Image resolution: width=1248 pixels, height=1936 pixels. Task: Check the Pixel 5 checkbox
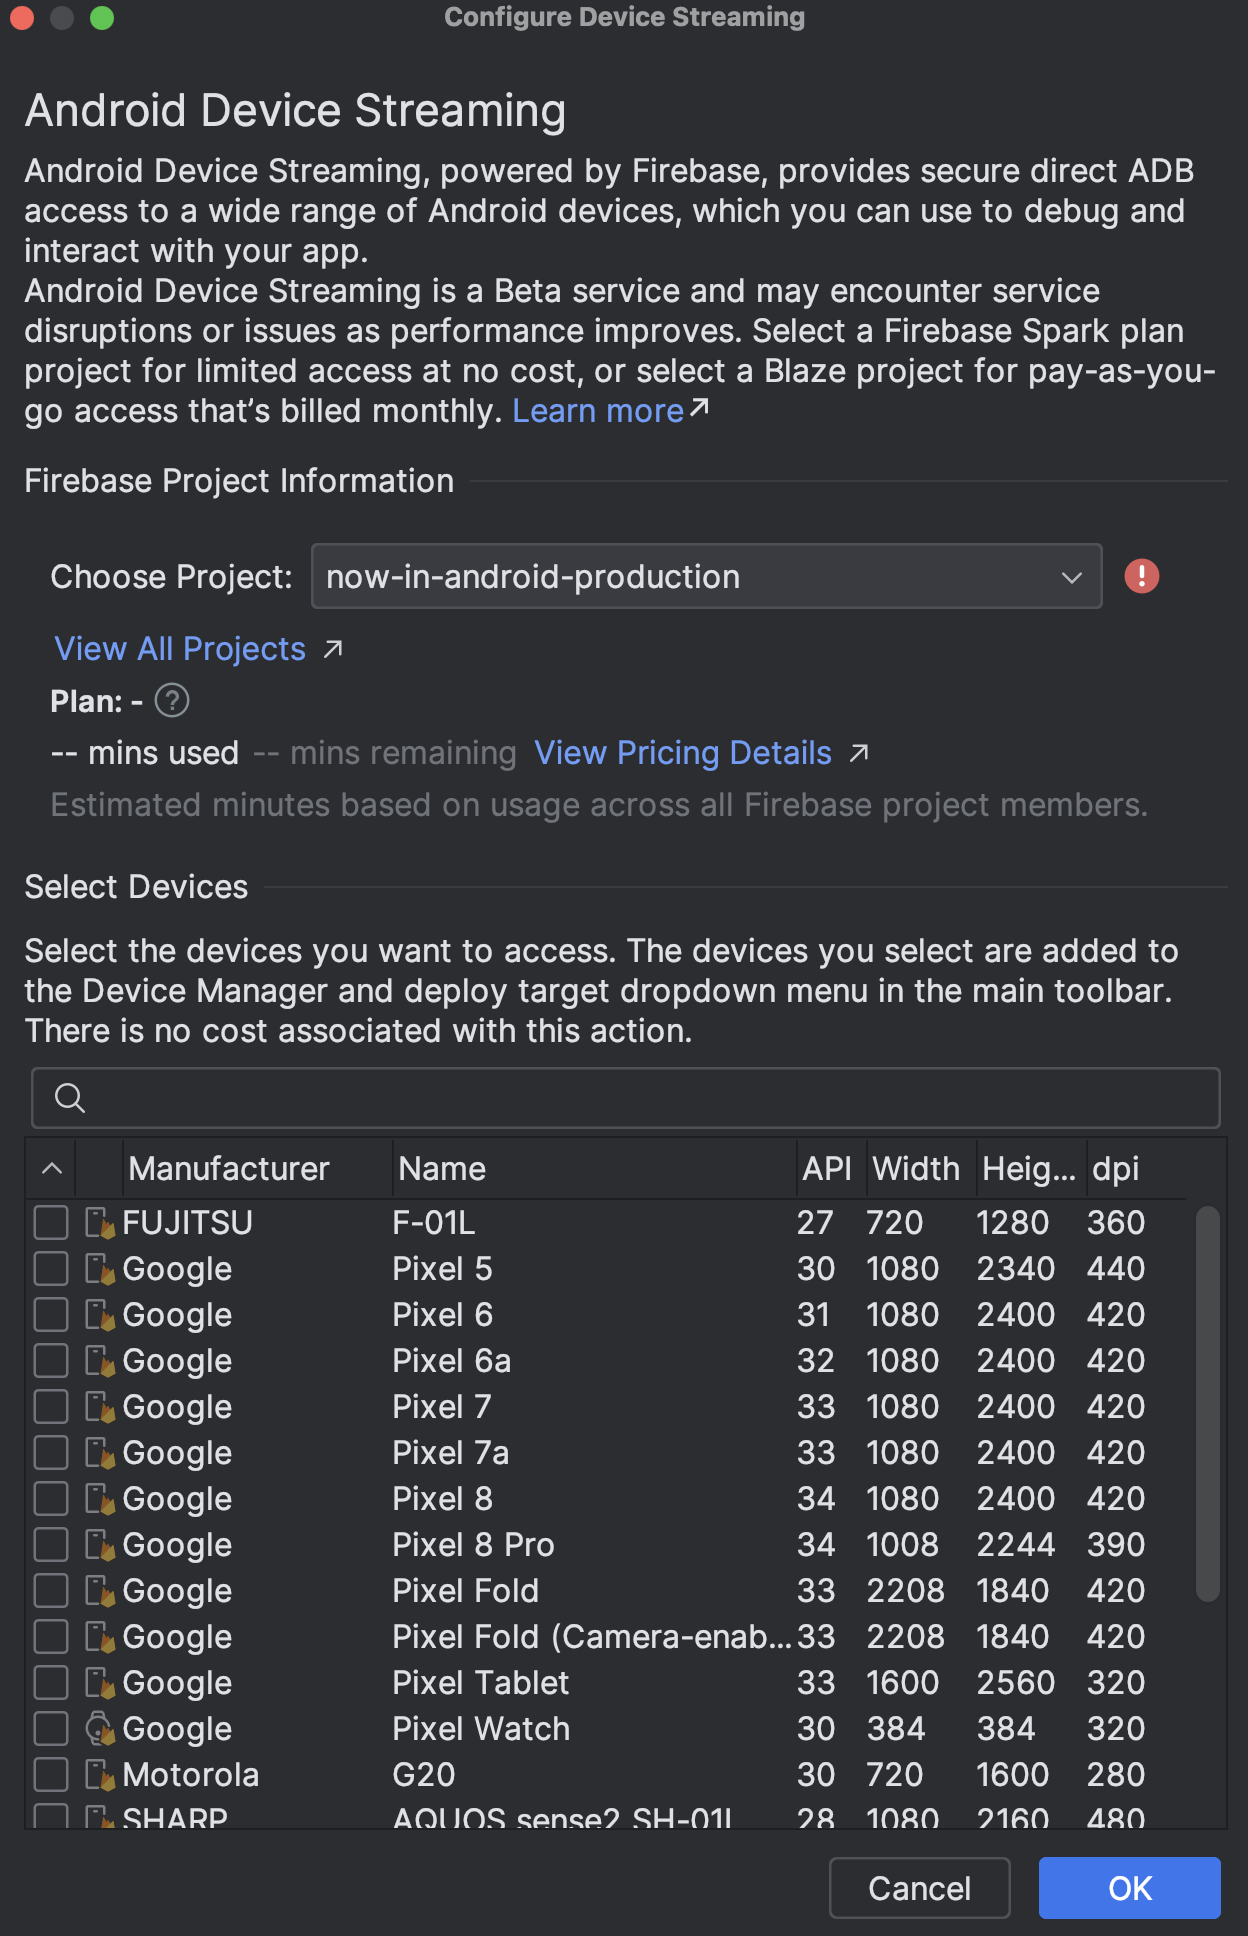(51, 1268)
